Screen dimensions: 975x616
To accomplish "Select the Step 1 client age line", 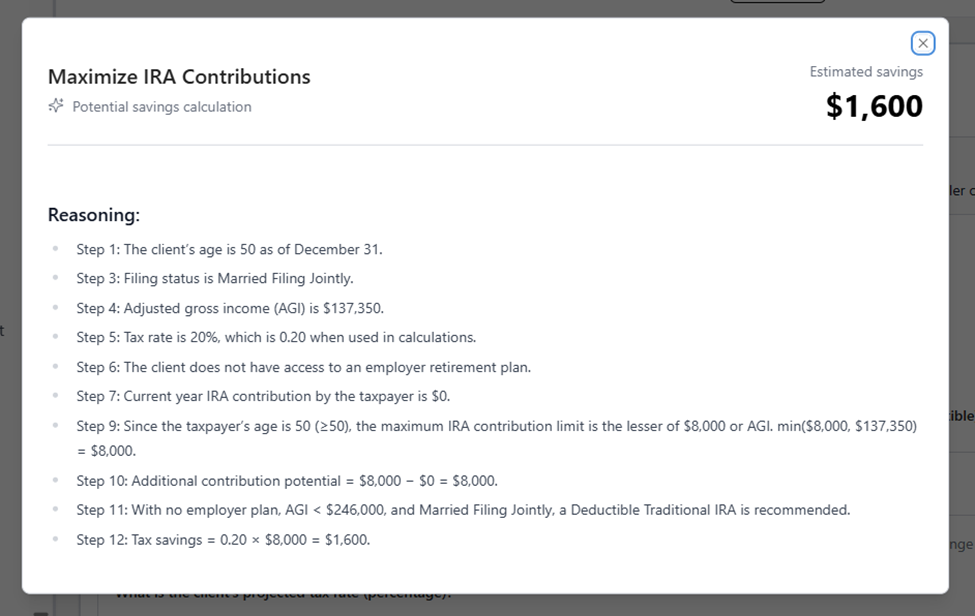I will 229,249.
